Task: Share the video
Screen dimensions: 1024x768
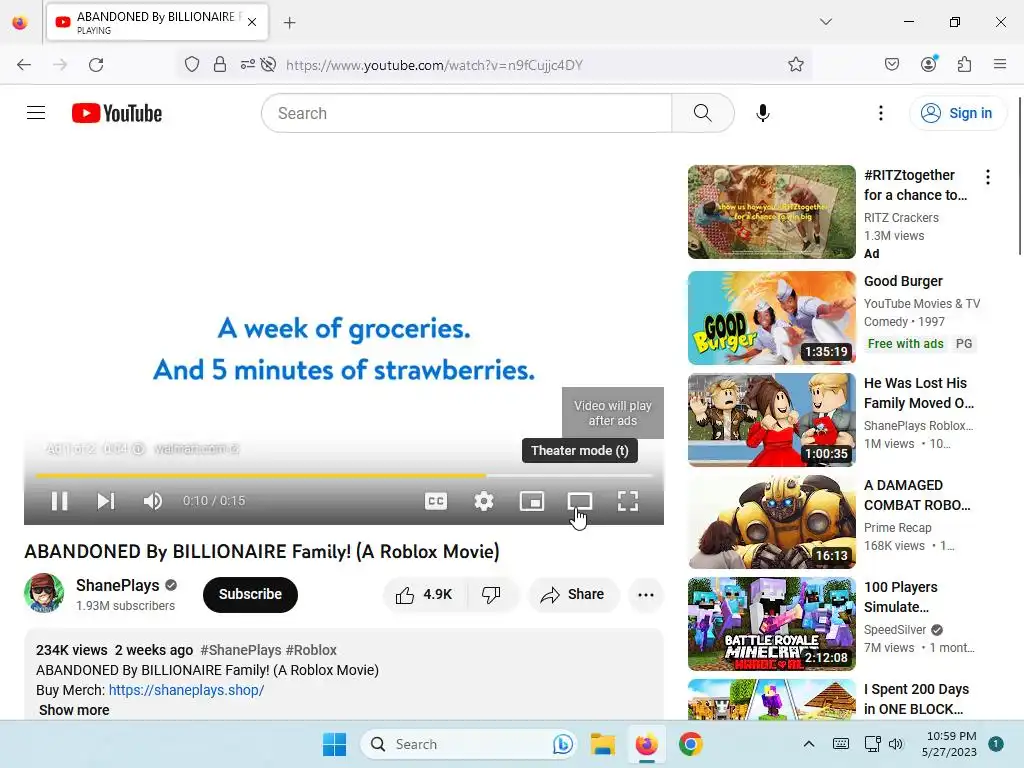Action: [573, 594]
